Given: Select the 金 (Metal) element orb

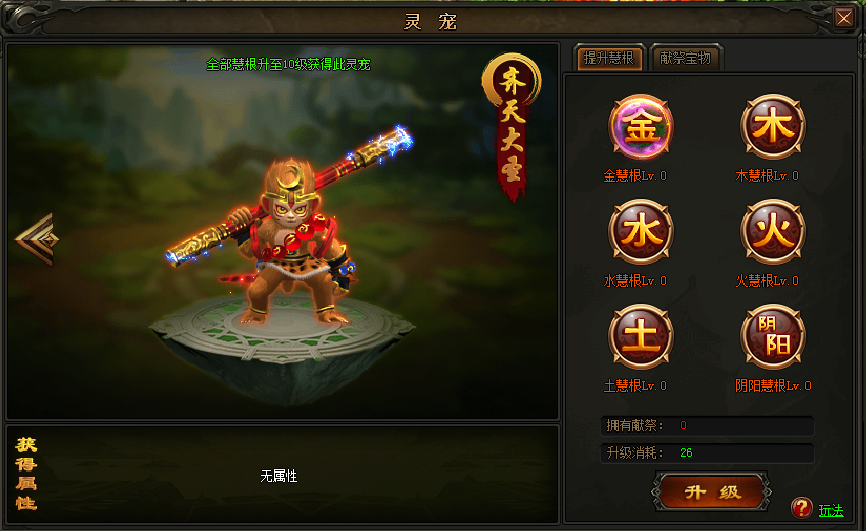Looking at the screenshot, I should [x=641, y=127].
